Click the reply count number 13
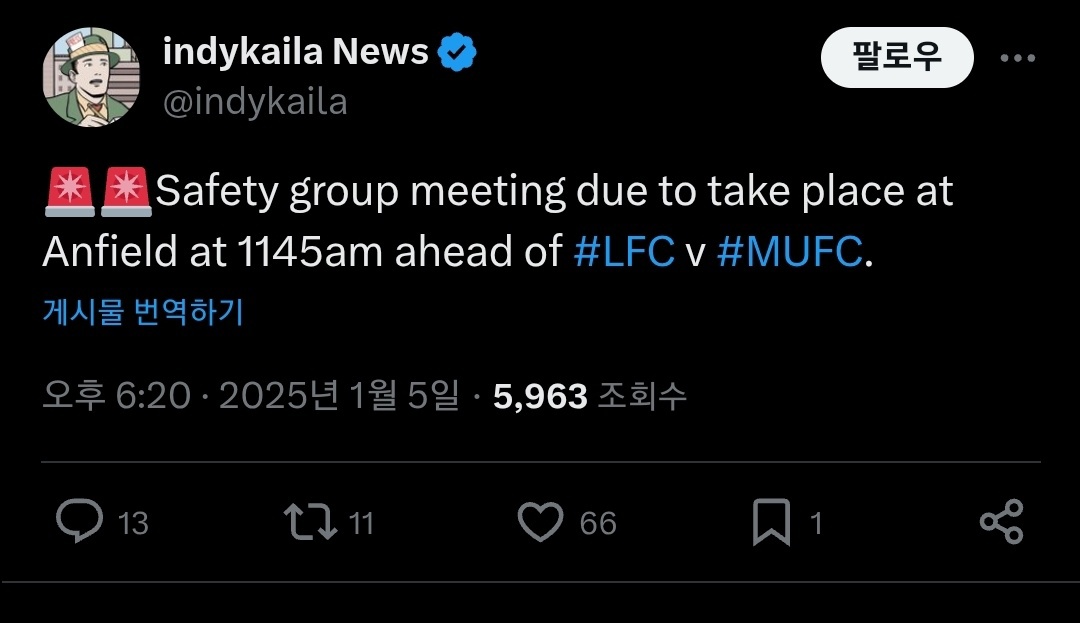 coord(133,523)
